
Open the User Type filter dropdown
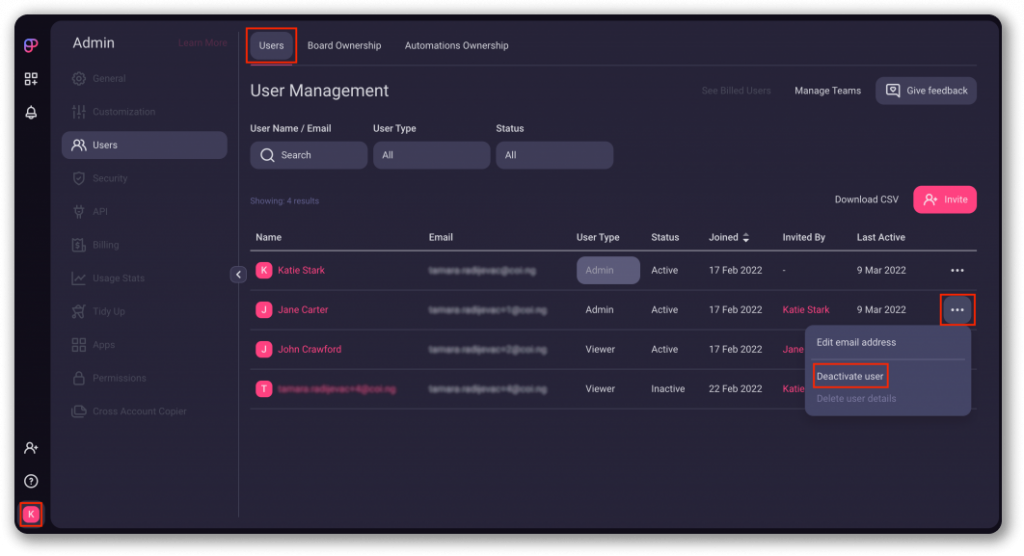click(431, 155)
